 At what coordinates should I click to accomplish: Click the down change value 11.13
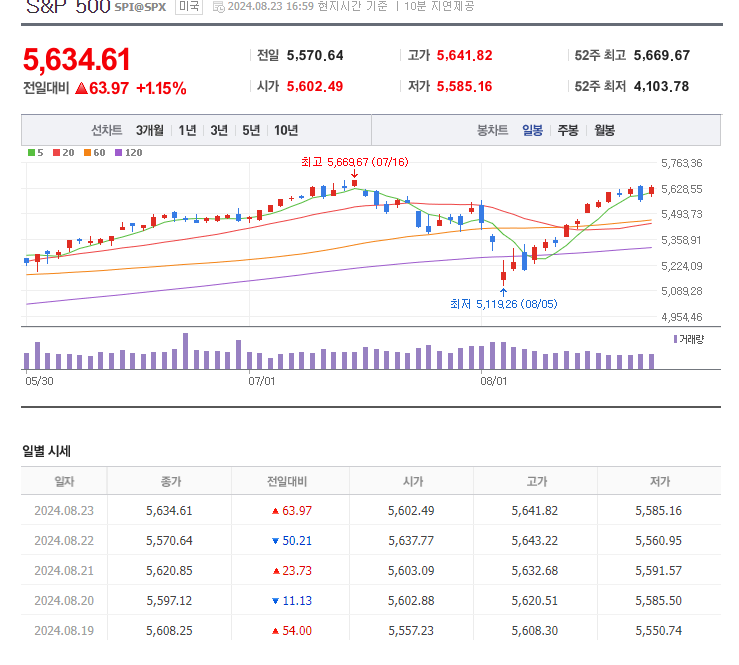point(297,601)
